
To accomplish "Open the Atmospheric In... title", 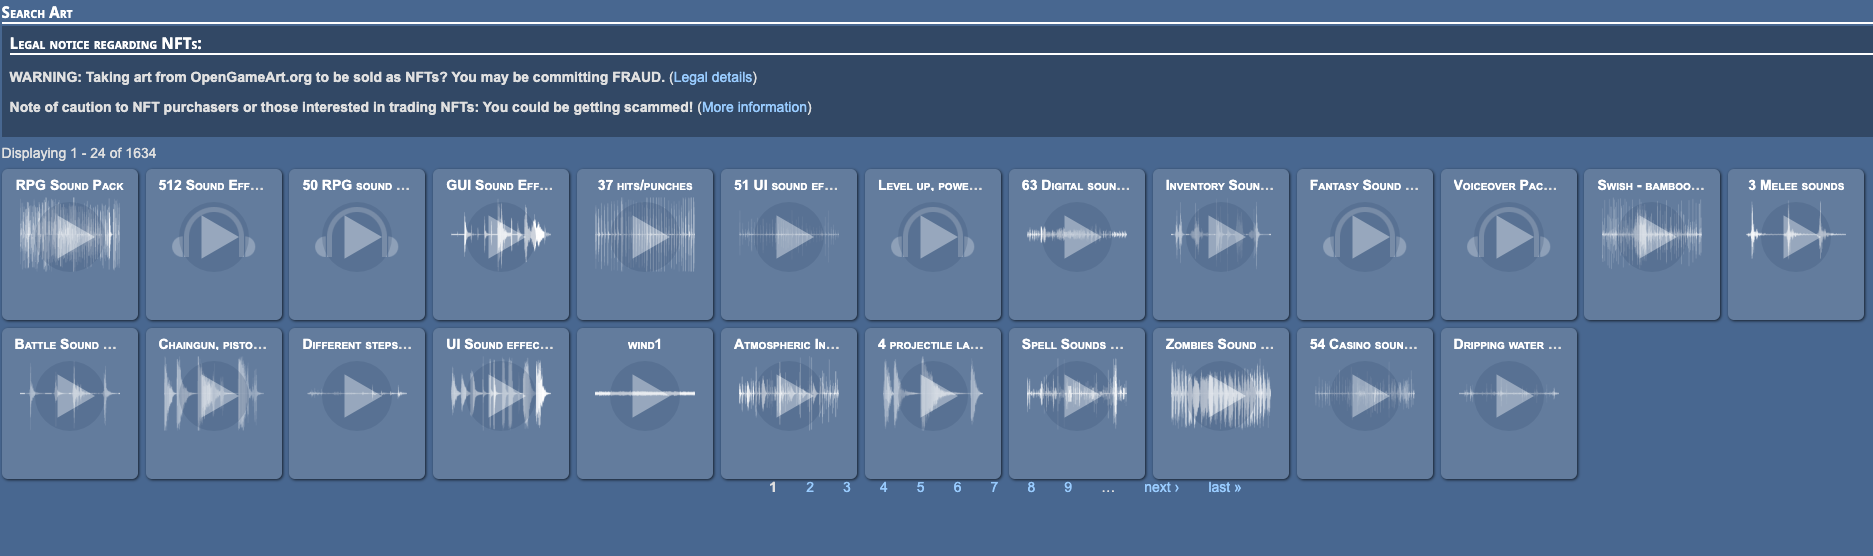I will click(x=787, y=344).
